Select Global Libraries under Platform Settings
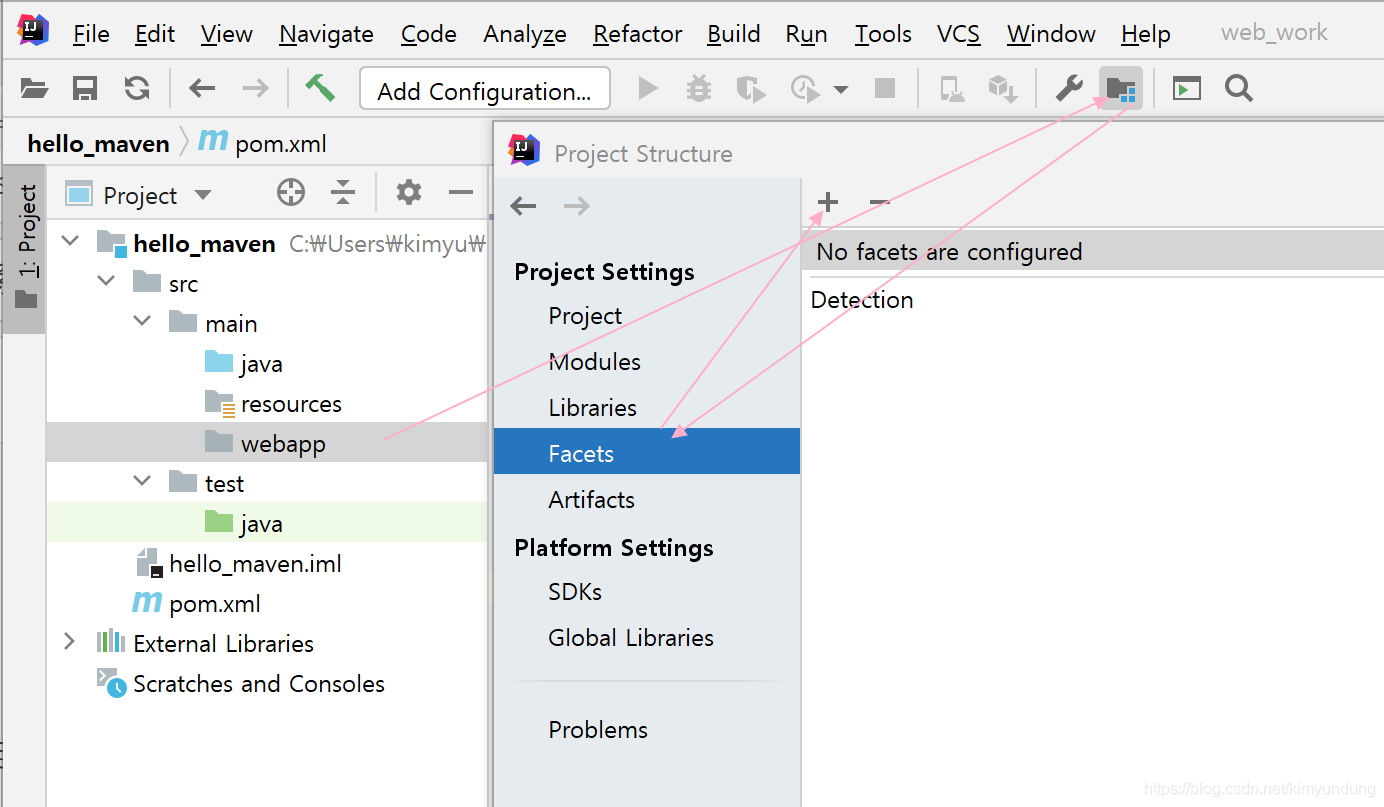The image size is (1384, 807). (x=647, y=638)
